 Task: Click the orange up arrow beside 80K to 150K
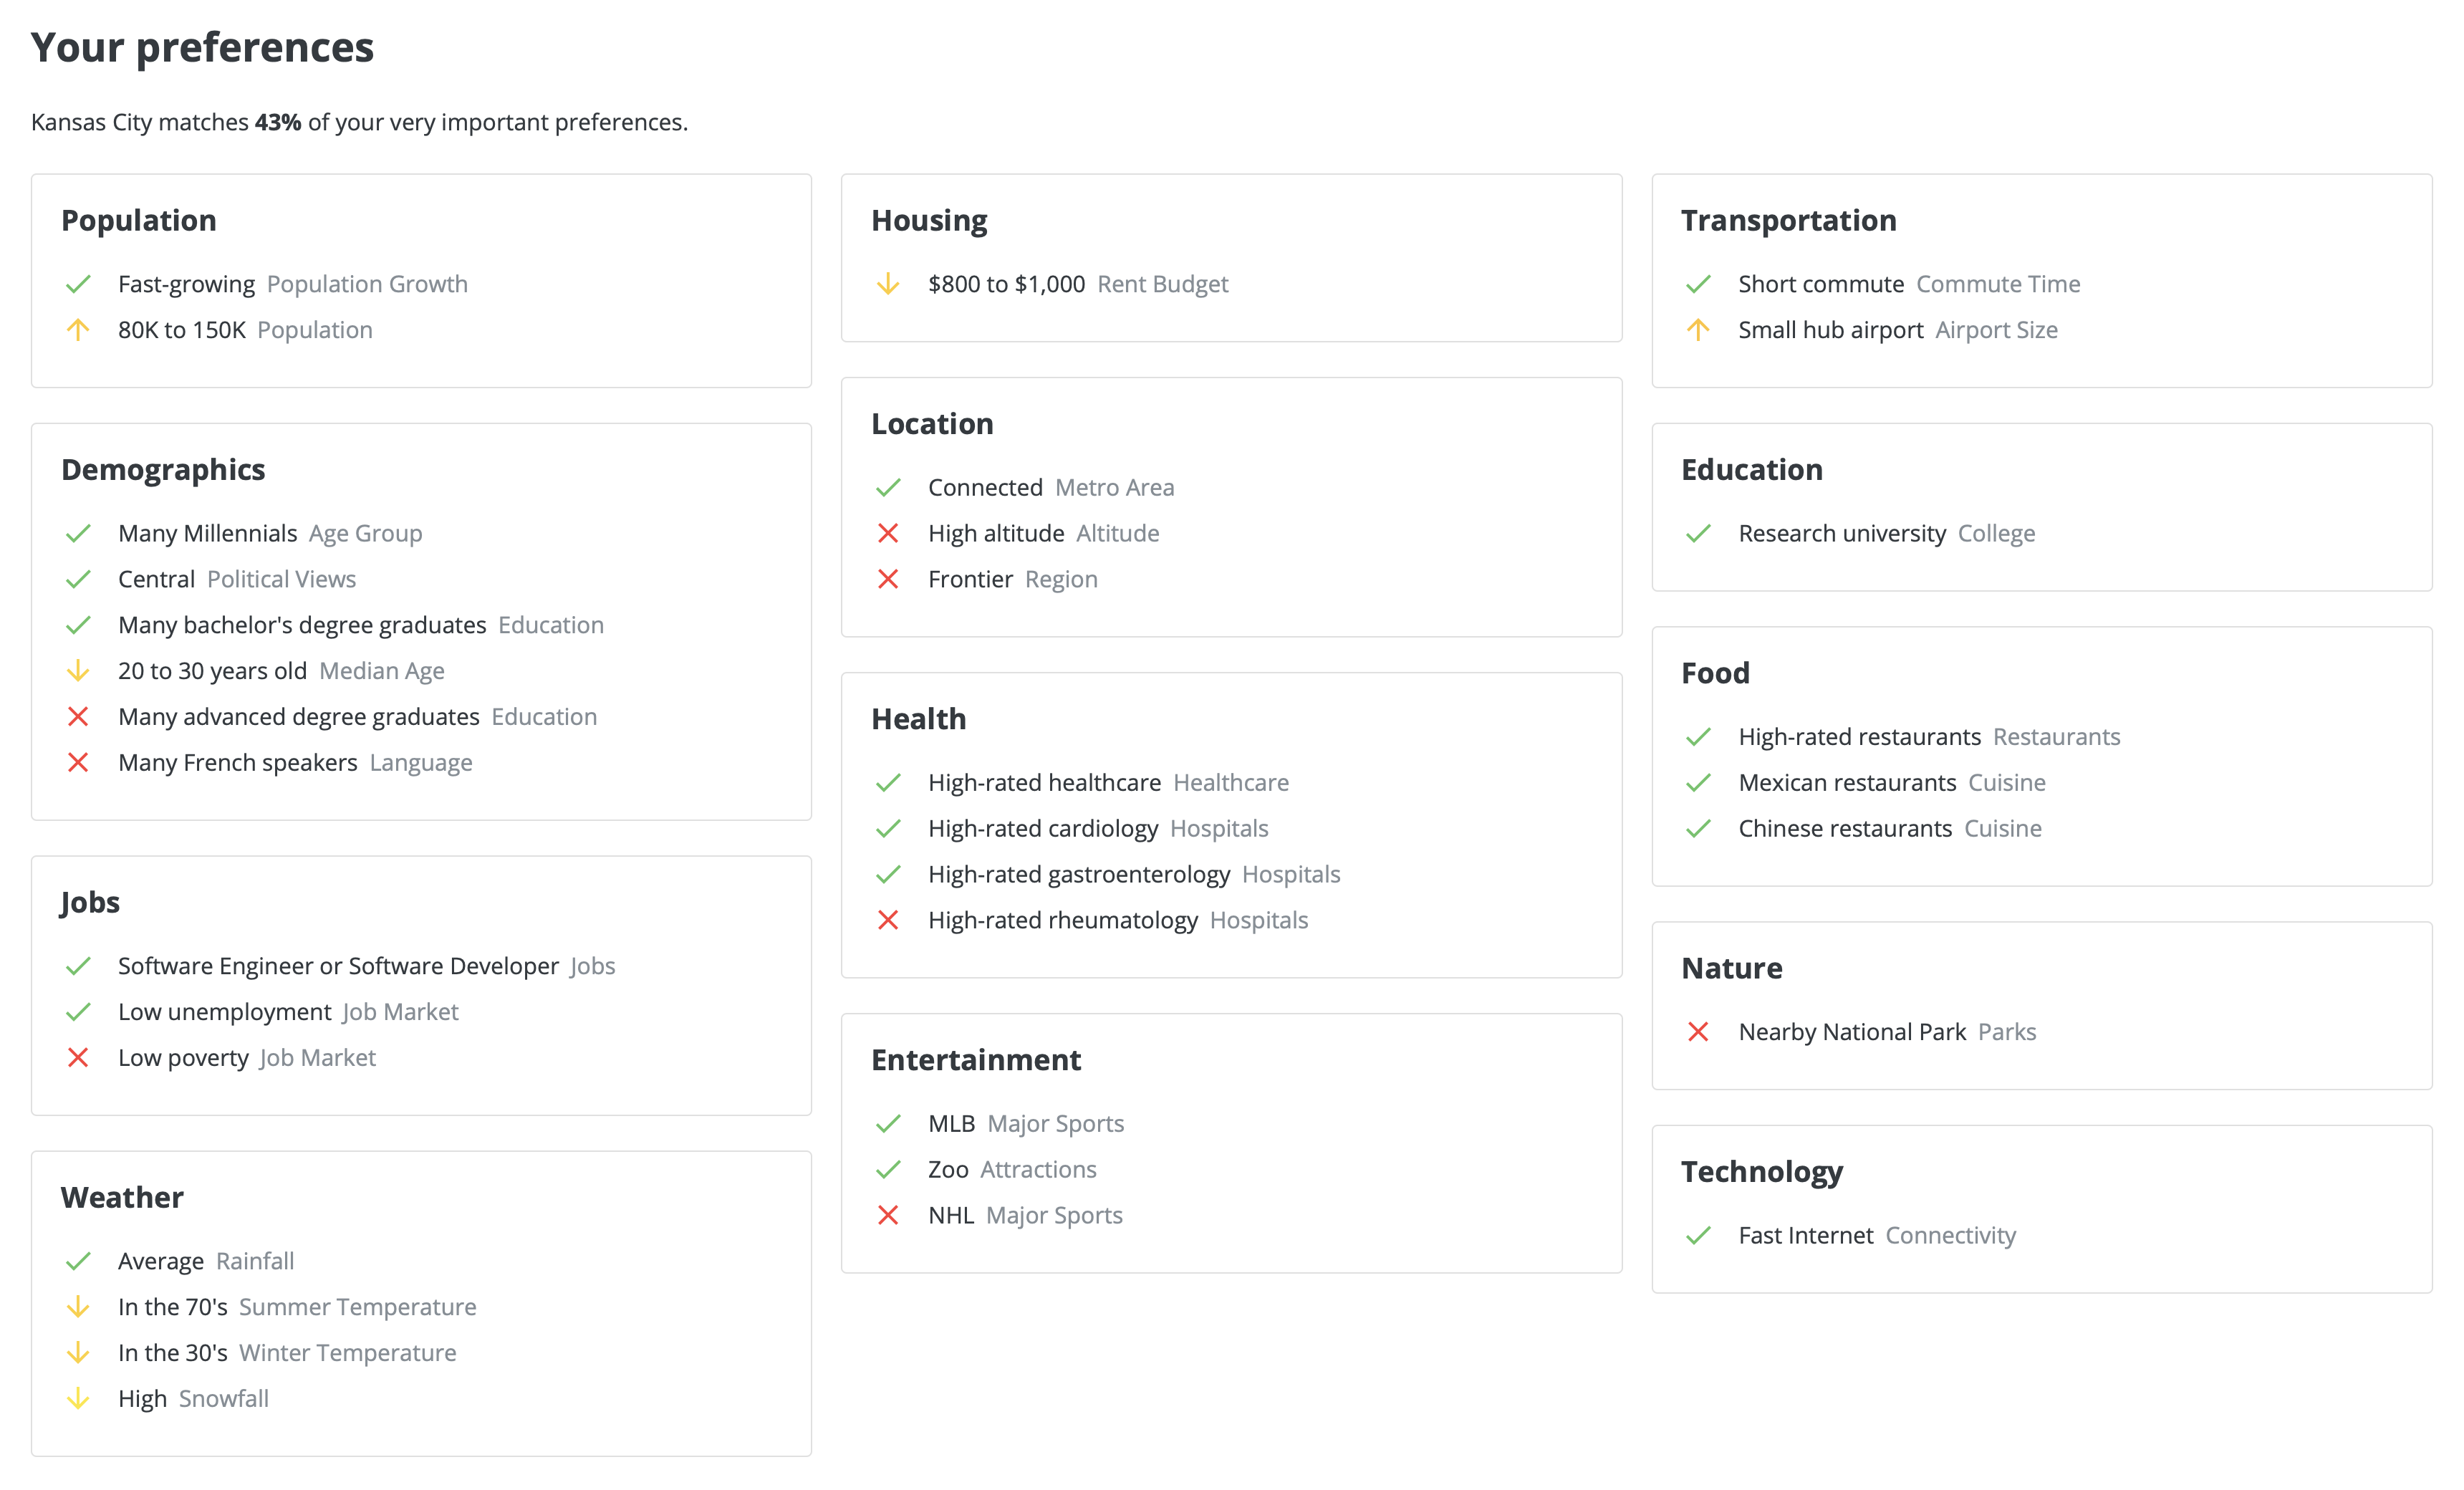(78, 330)
